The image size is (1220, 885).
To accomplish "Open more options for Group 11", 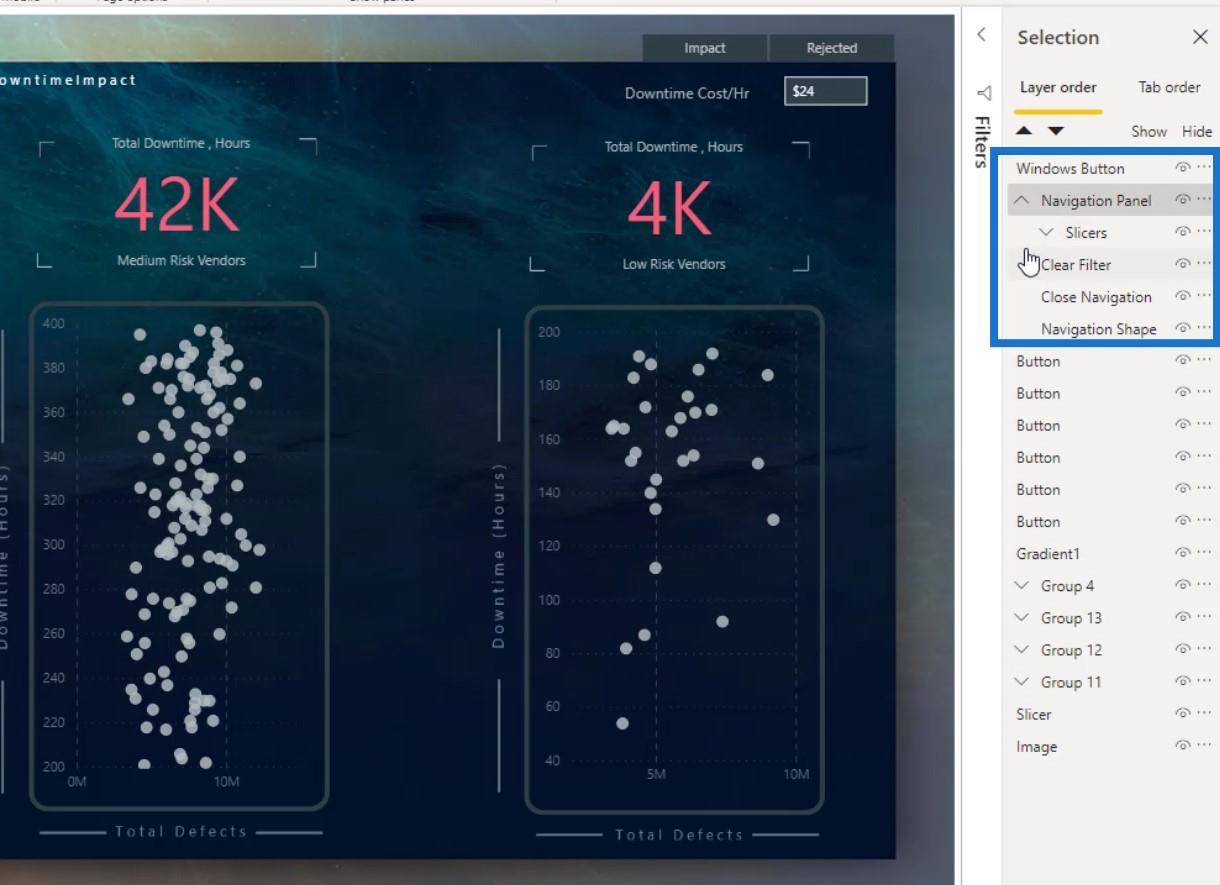I will 1204,681.
